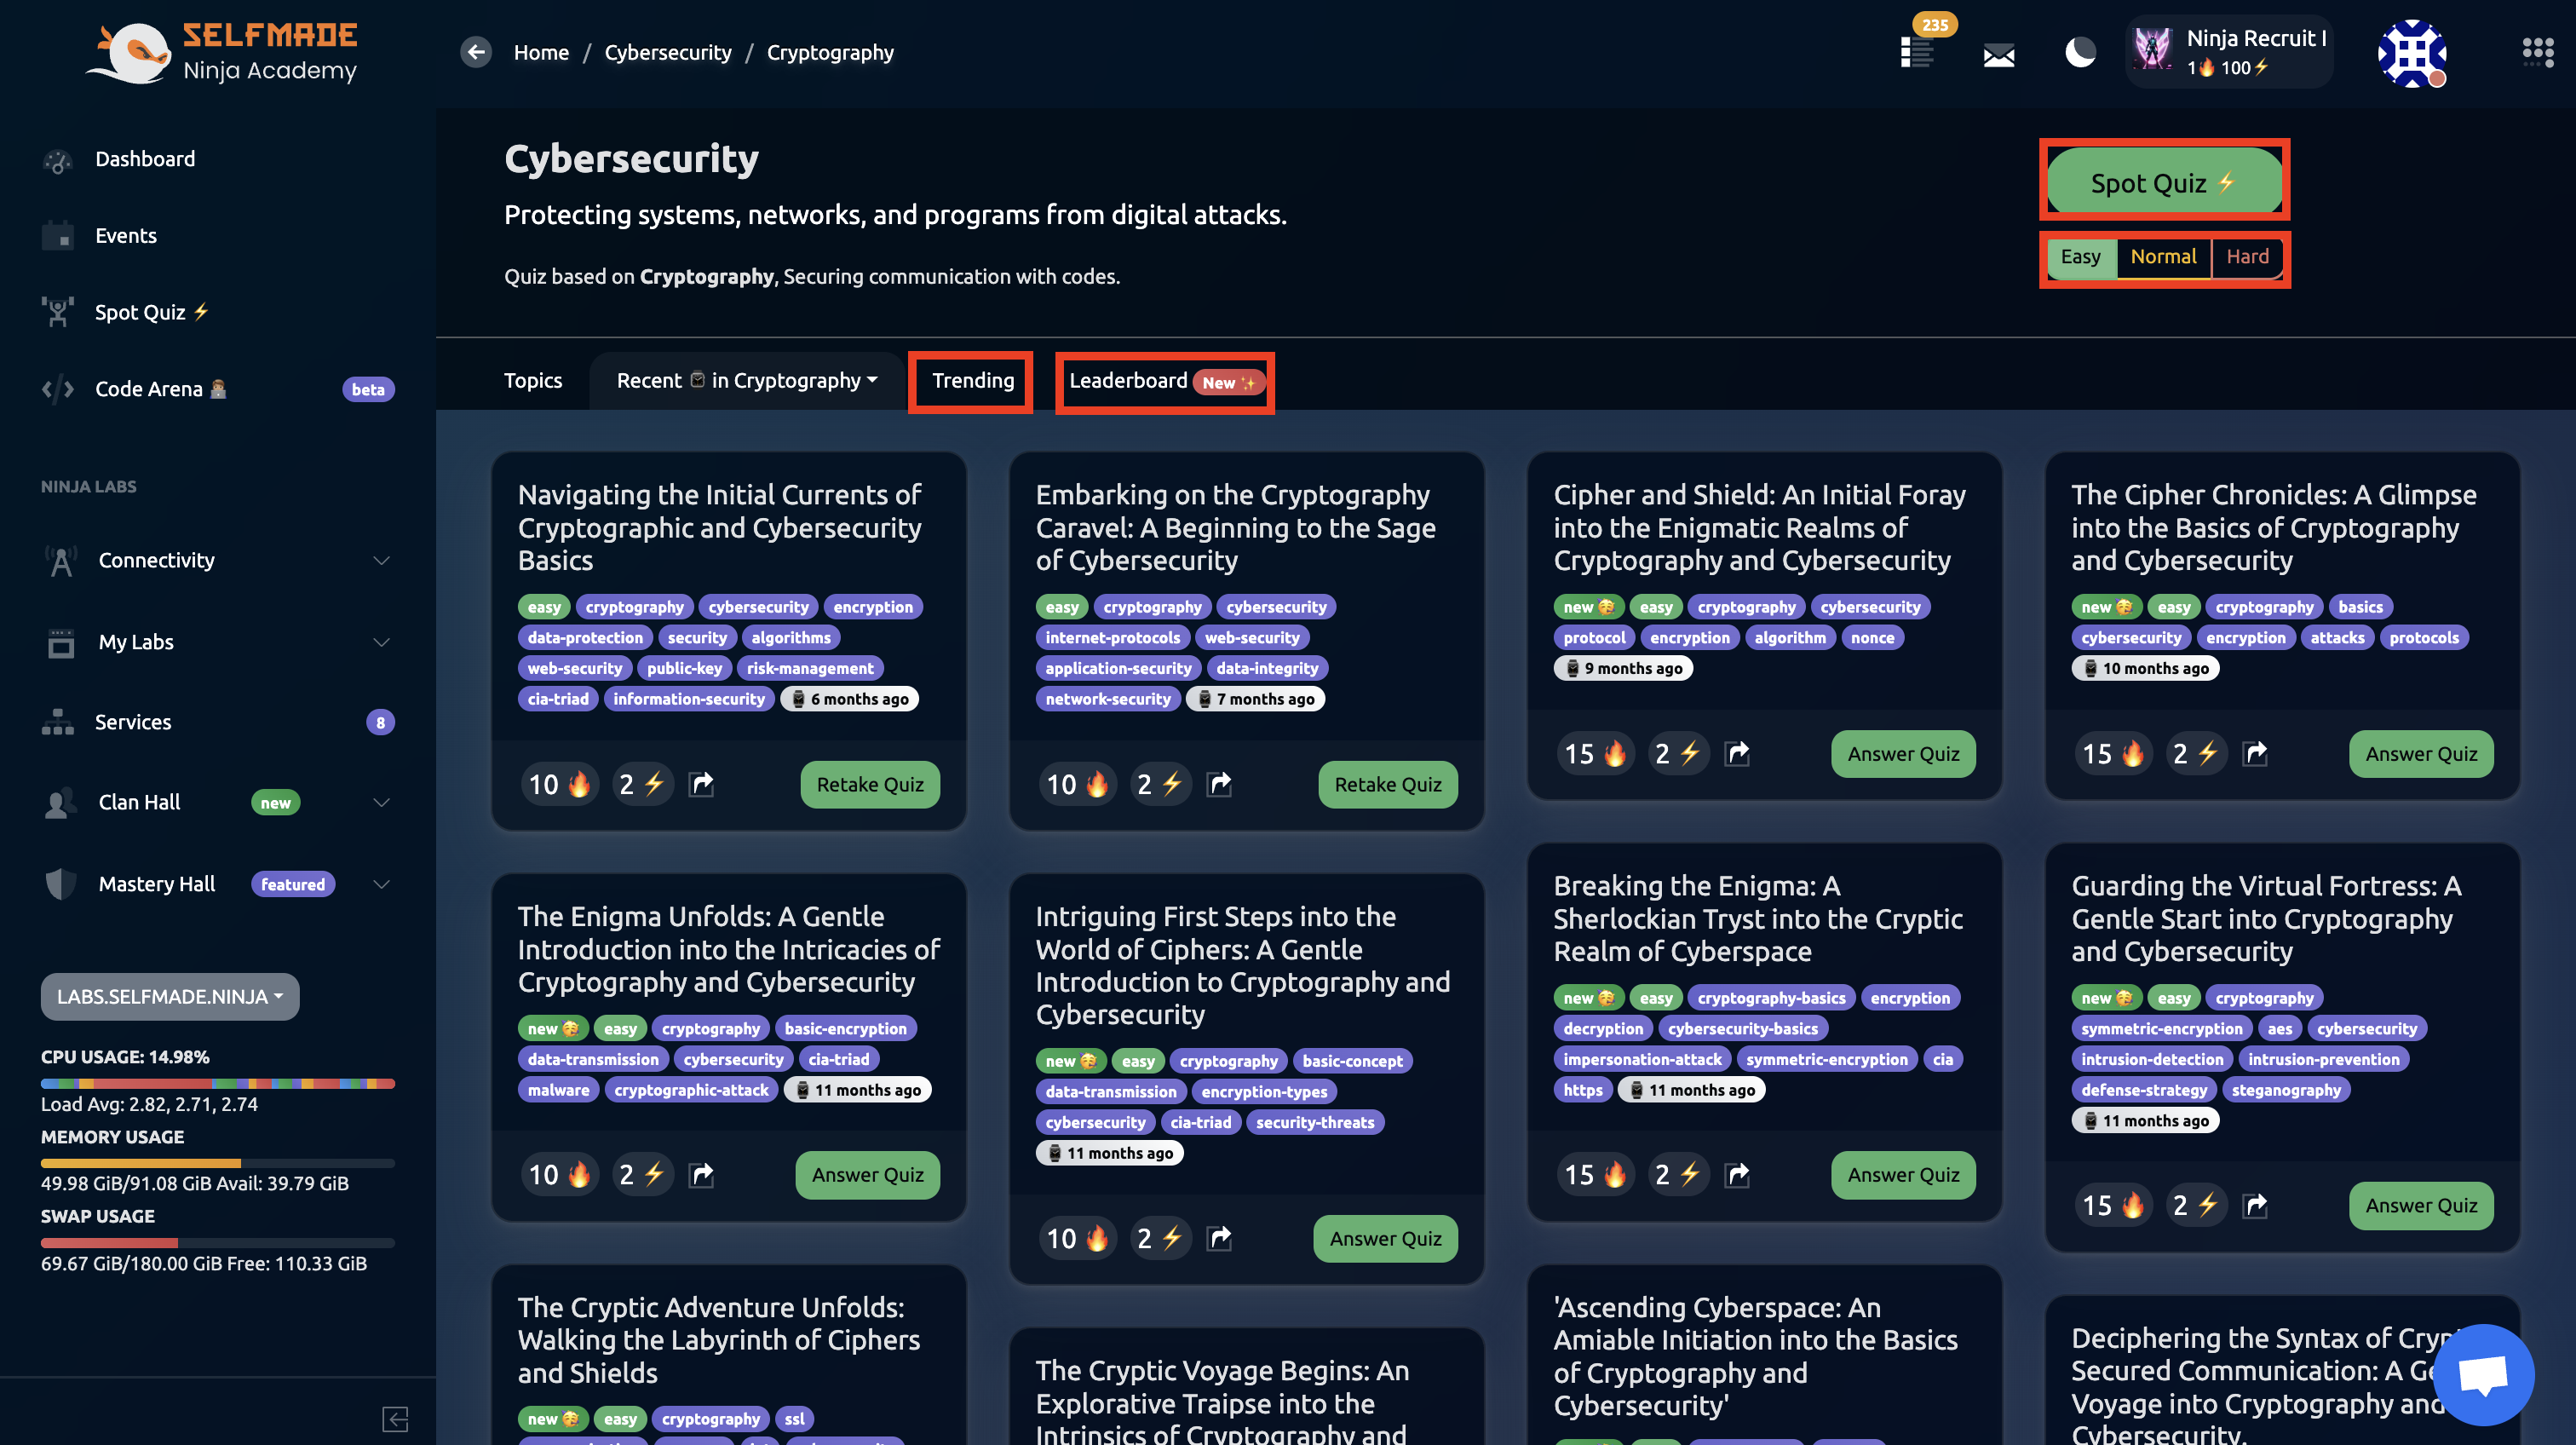Click the CPU usage colored bar
The width and height of the screenshot is (2576, 1445).
pyautogui.click(x=217, y=1083)
